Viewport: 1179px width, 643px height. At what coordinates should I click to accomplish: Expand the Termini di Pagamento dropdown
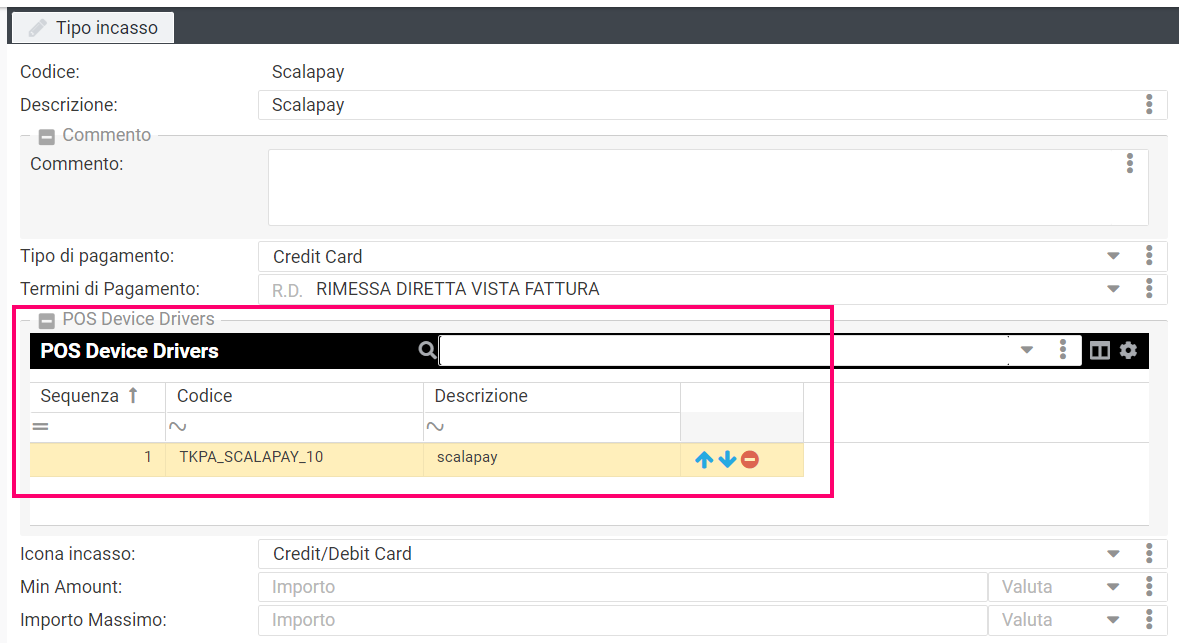[1113, 289]
